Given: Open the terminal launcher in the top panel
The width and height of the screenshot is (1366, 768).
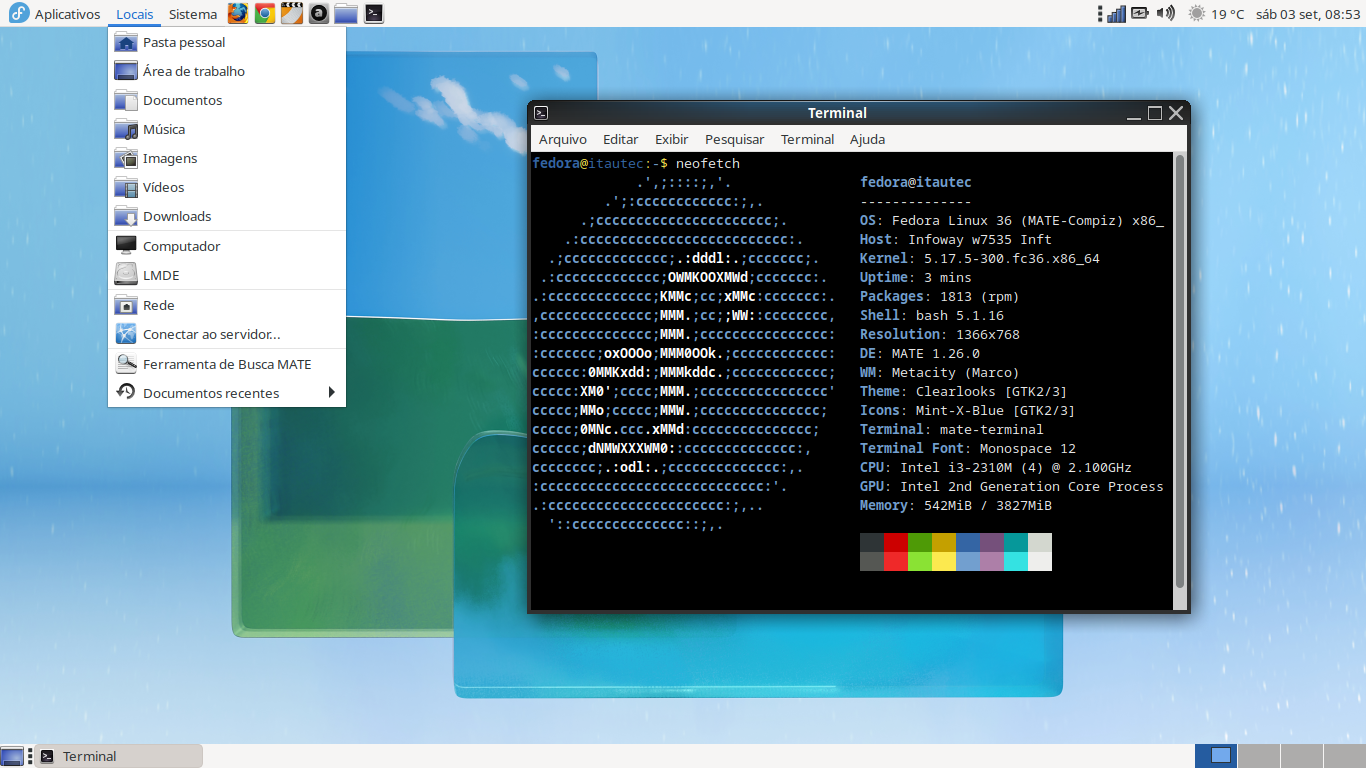Looking at the screenshot, I should pyautogui.click(x=373, y=13).
